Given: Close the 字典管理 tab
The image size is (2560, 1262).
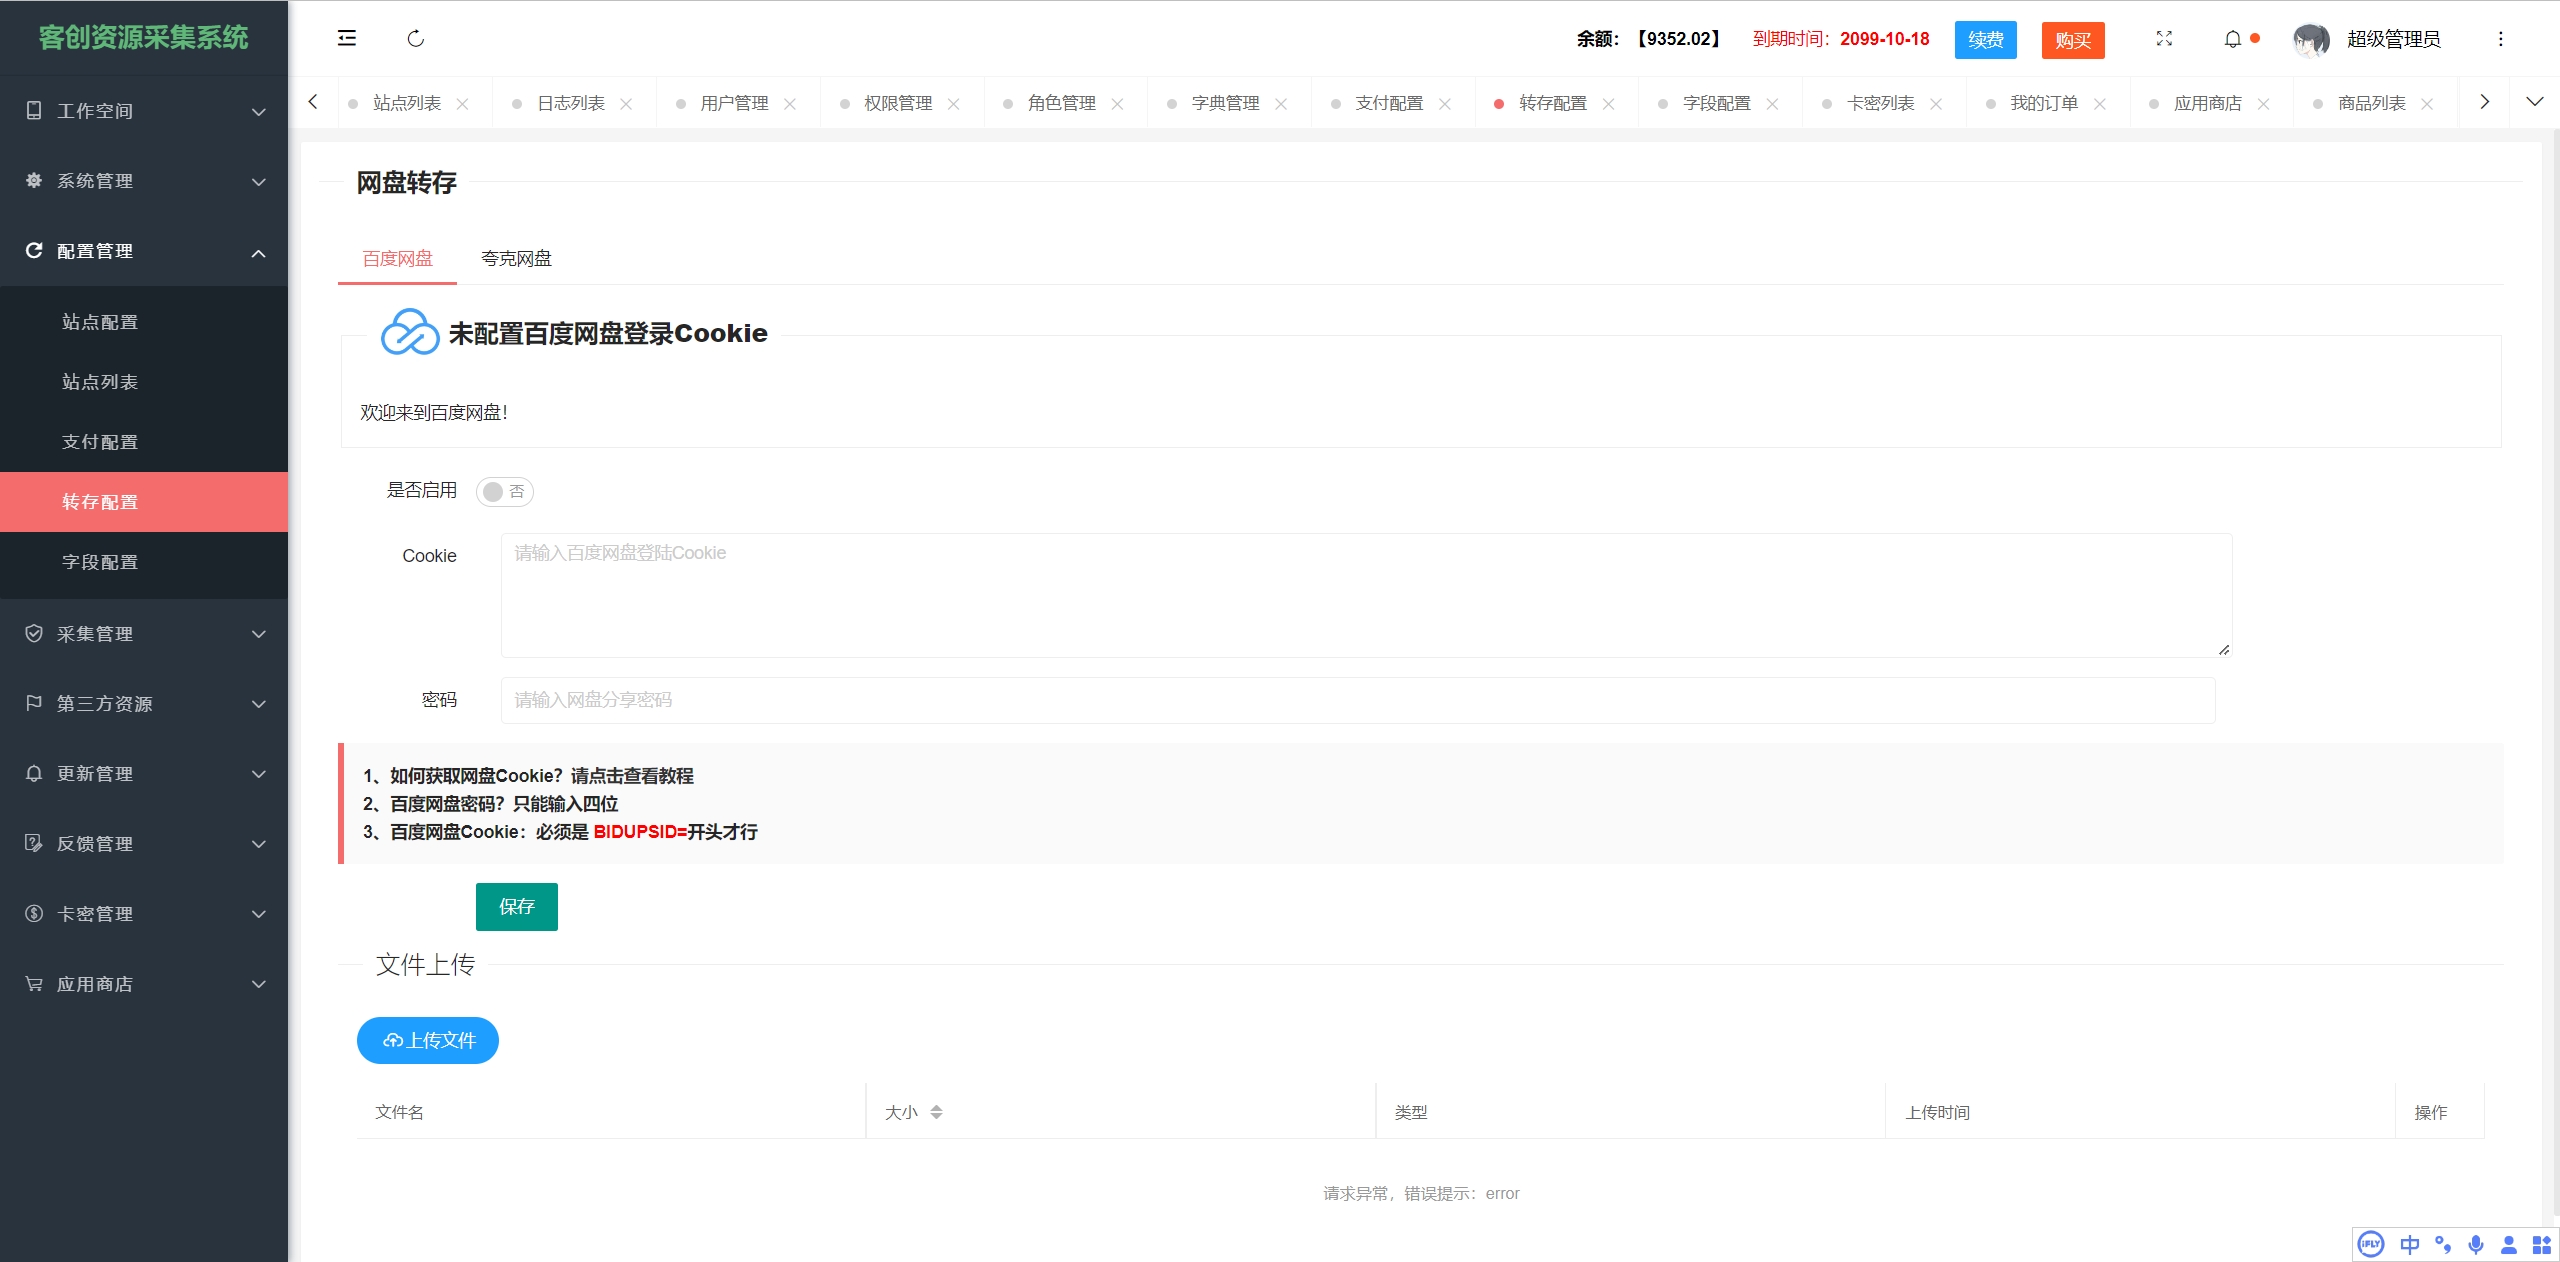Looking at the screenshot, I should [x=1281, y=104].
